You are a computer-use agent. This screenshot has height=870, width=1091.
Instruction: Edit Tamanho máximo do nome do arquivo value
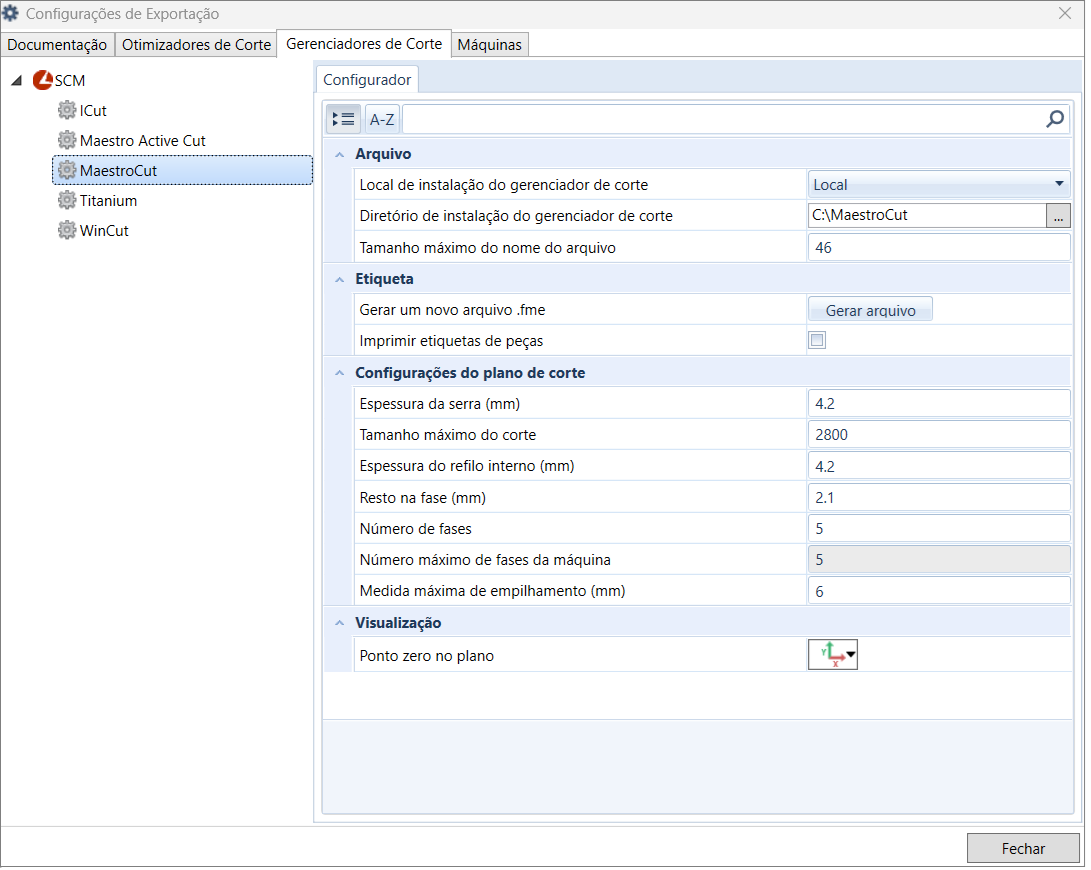coord(939,248)
